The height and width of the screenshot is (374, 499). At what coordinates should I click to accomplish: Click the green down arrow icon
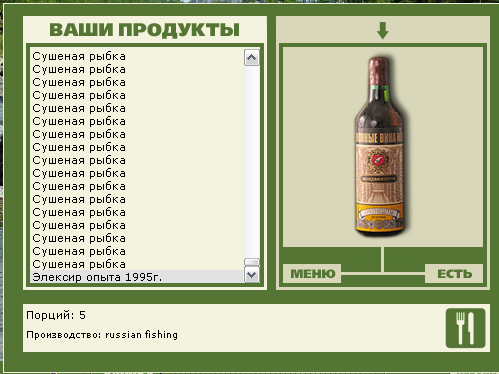[383, 31]
